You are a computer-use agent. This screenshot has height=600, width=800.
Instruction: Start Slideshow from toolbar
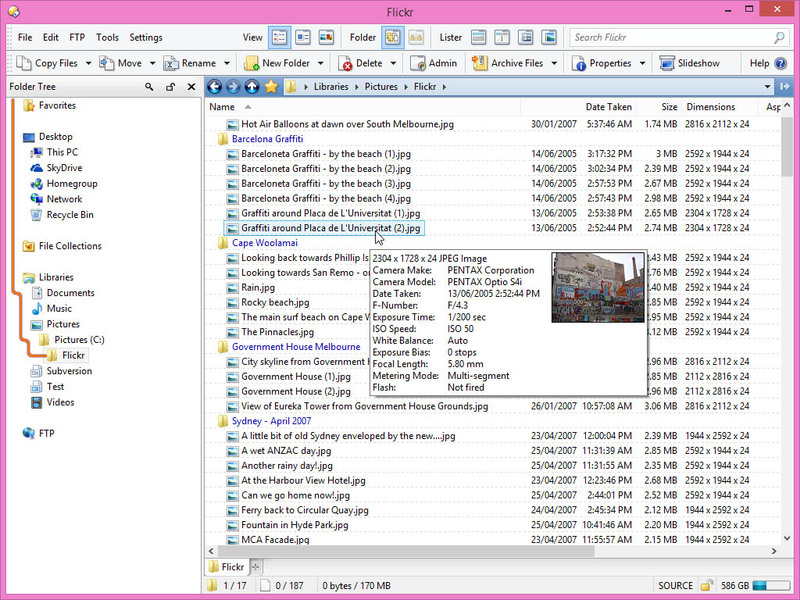[690, 63]
